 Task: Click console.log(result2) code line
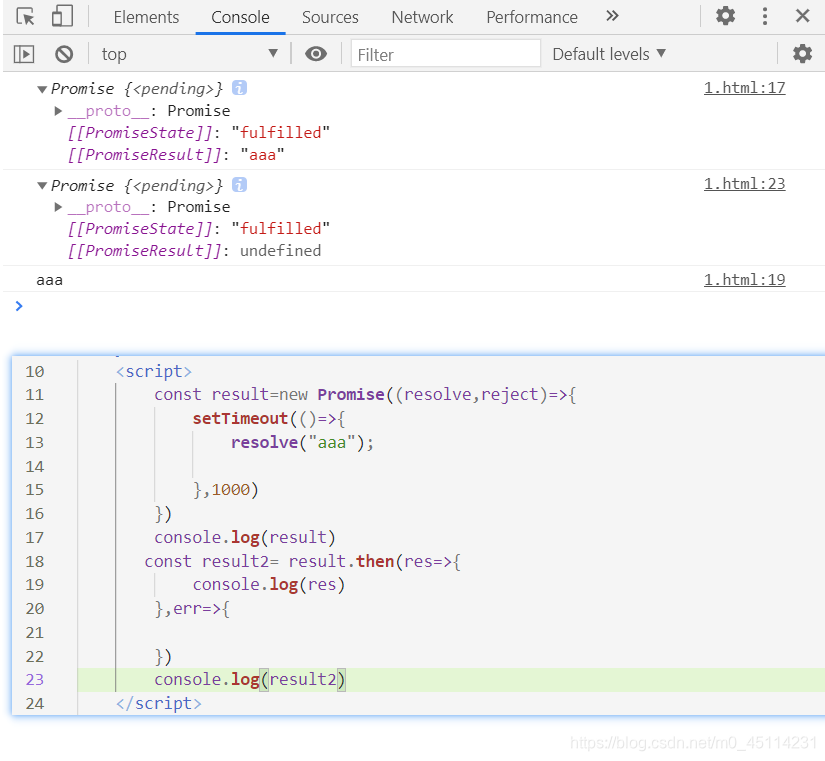click(x=249, y=679)
